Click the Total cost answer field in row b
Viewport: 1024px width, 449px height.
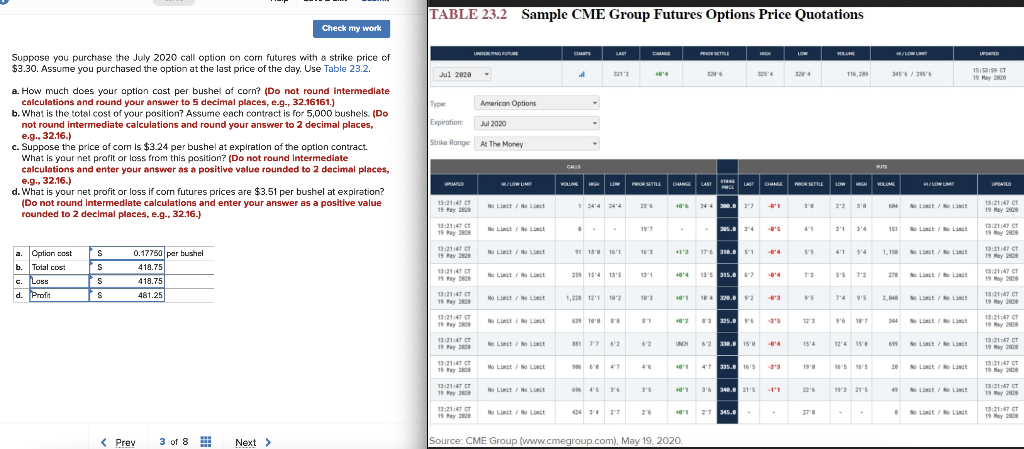(127, 267)
